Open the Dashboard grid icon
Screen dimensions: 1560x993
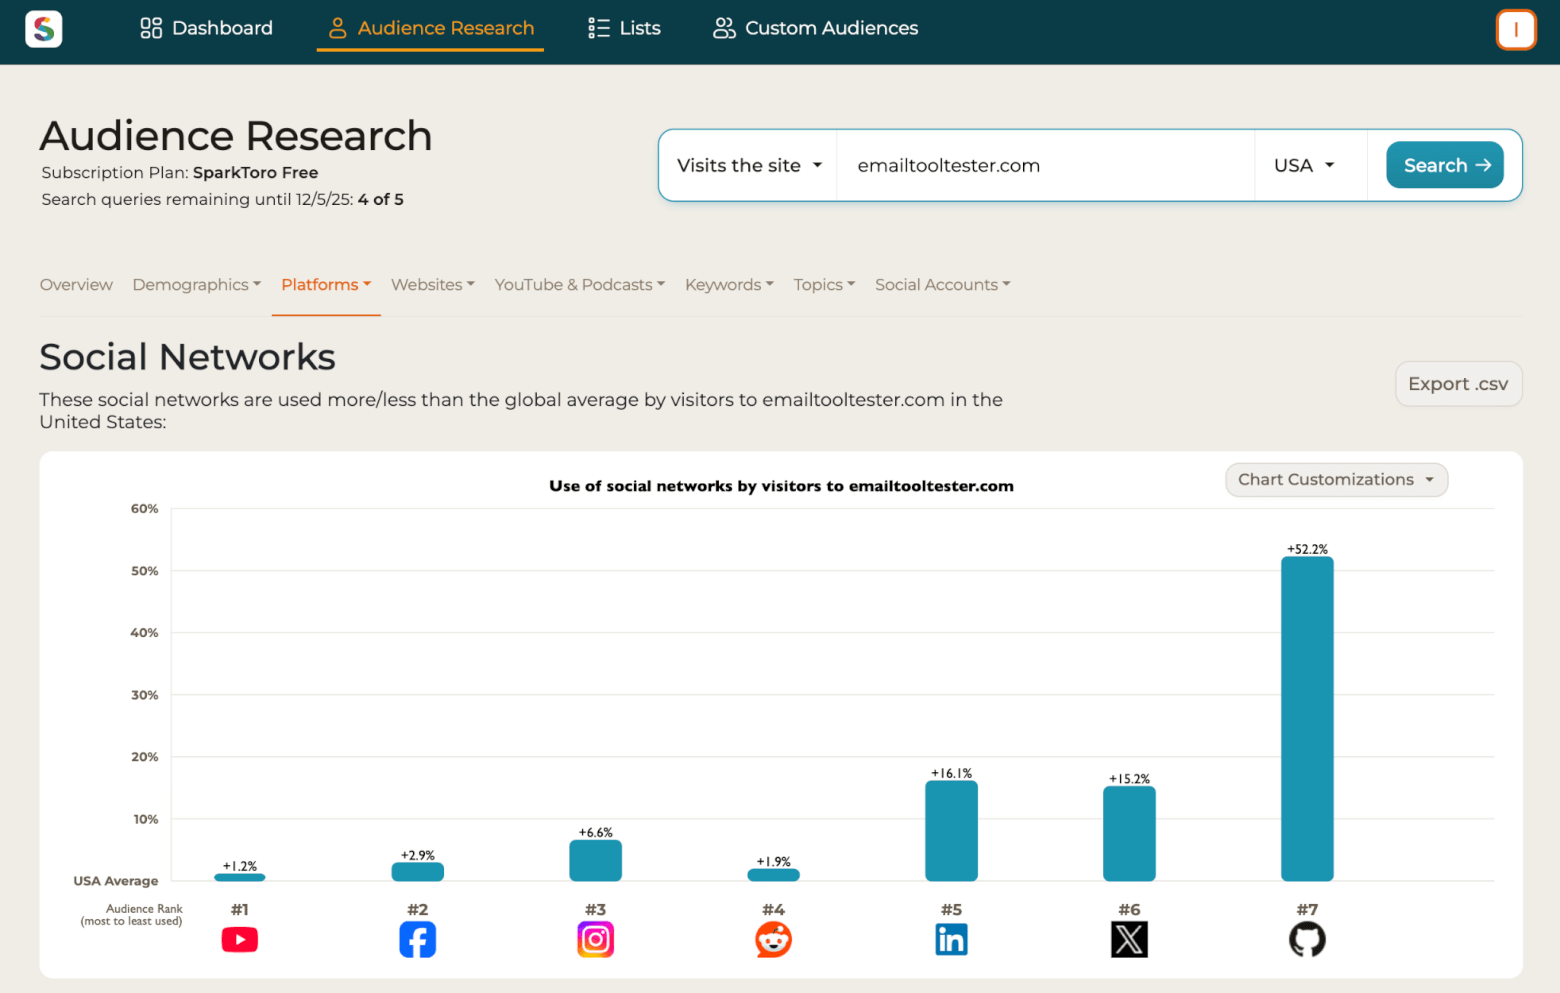coord(151,28)
